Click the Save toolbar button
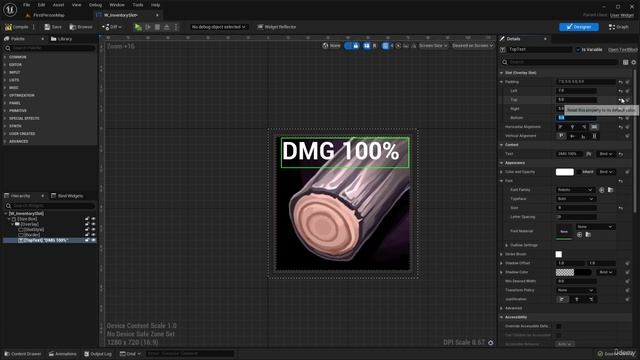Image resolution: width=640 pixels, height=360 pixels. coord(53,27)
